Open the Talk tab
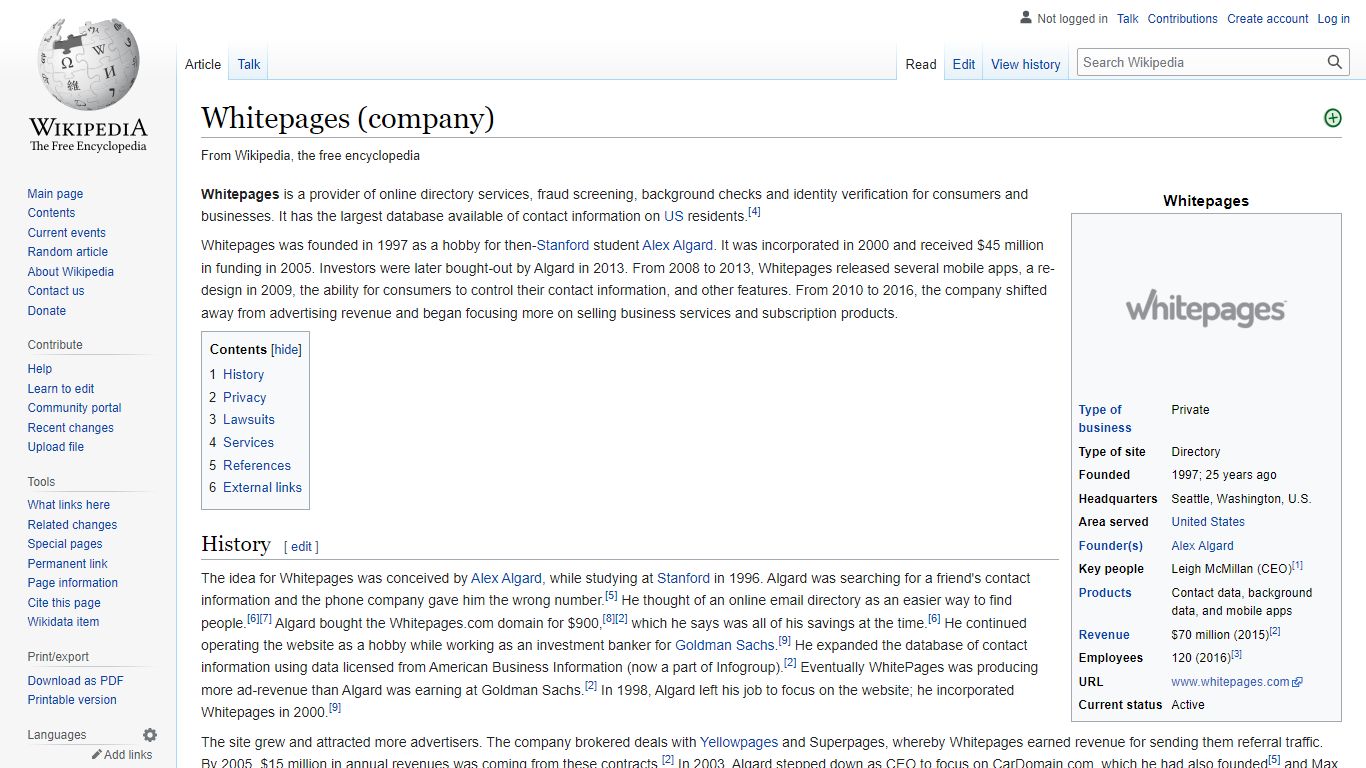This screenshot has width=1366, height=768. coord(249,64)
